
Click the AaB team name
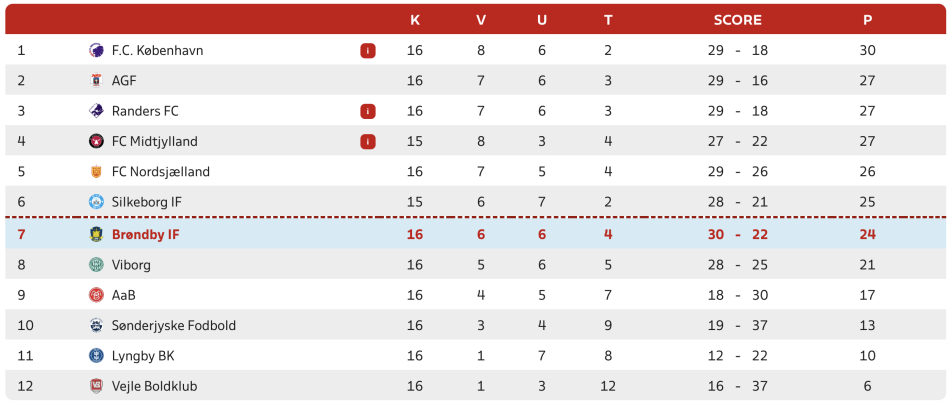point(122,295)
